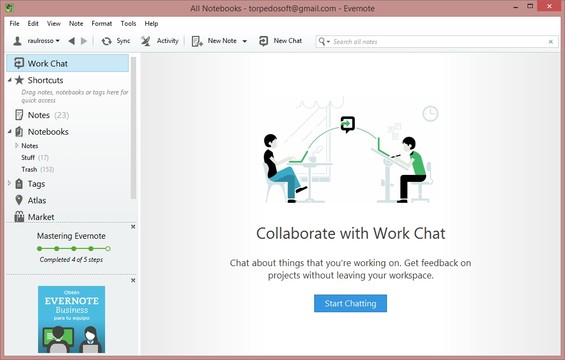
Task: Clear the search field with X
Action: coord(551,41)
